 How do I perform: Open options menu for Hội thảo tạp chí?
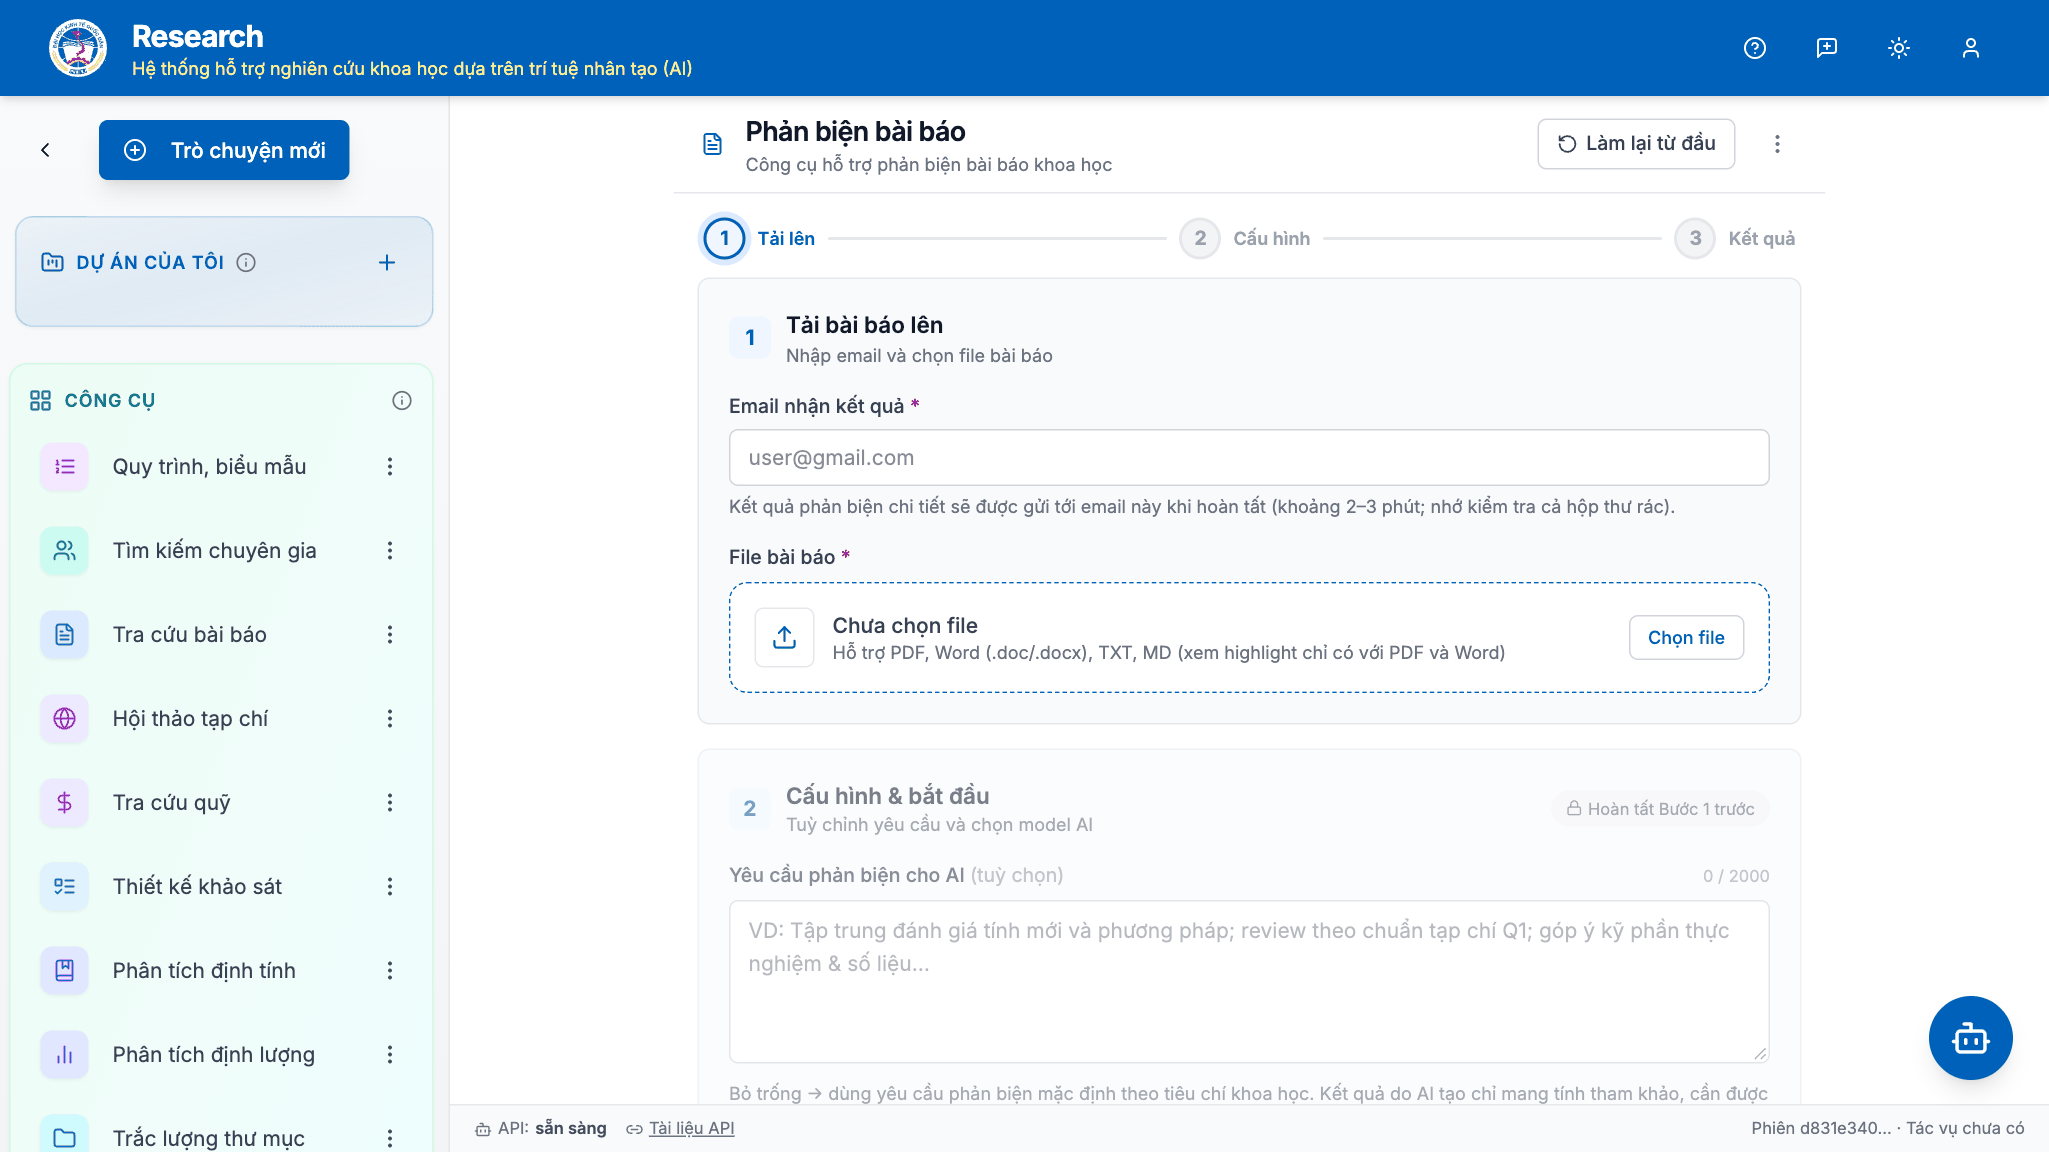[390, 719]
